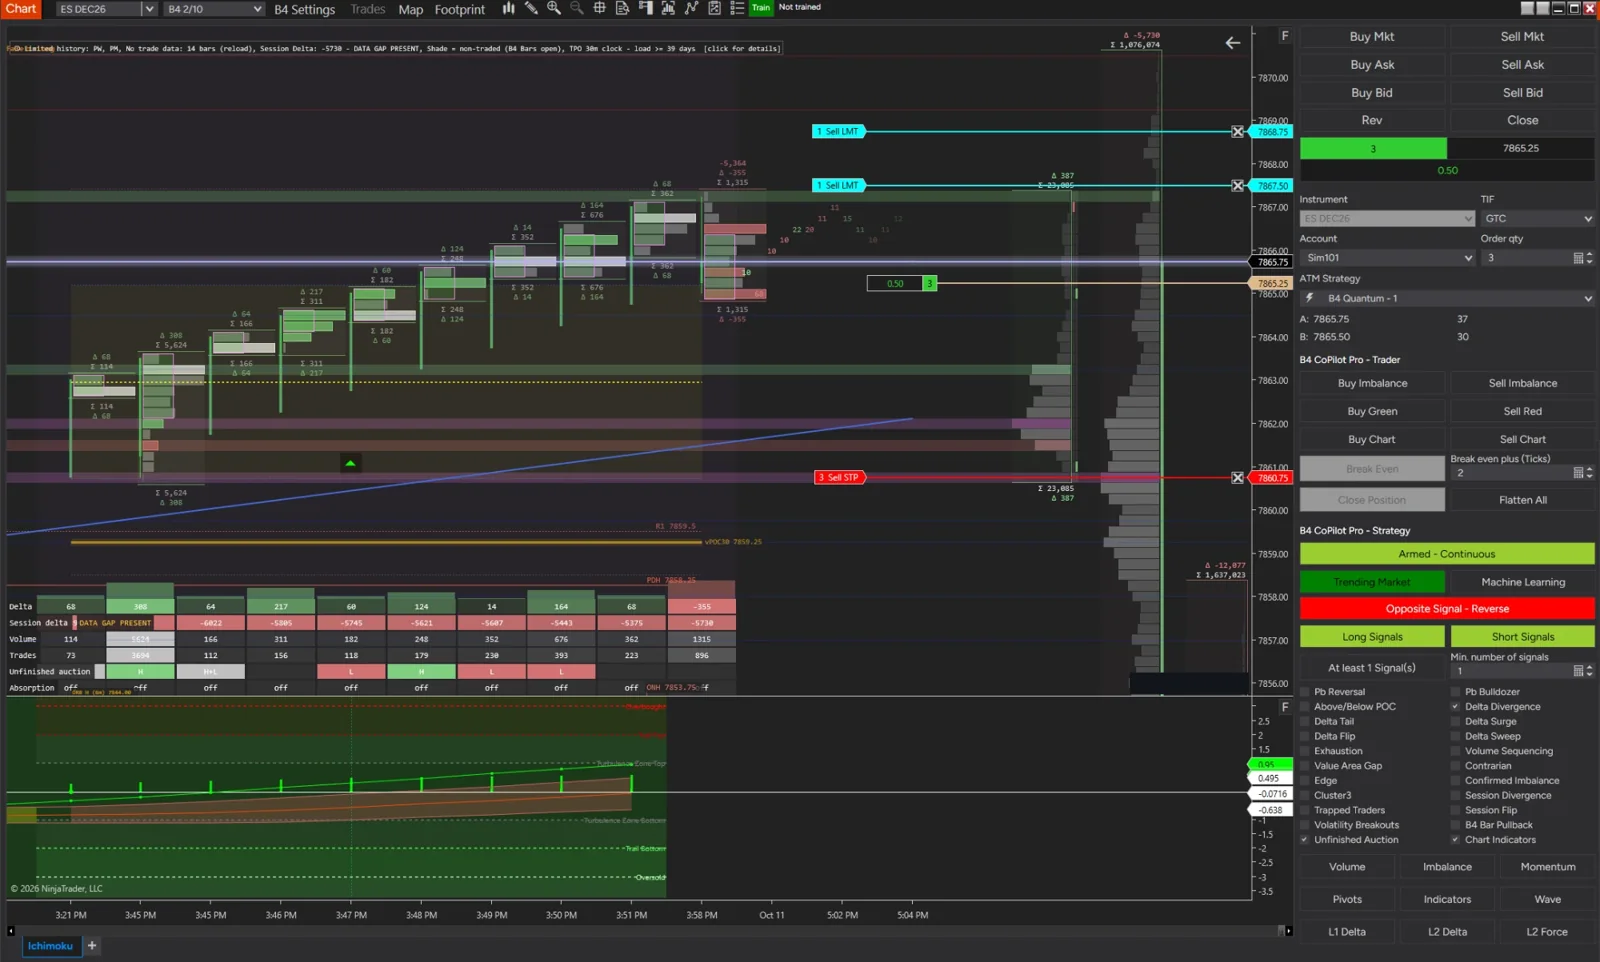
Task: Uncheck the Unfinished Auction signal
Action: coord(1305,840)
